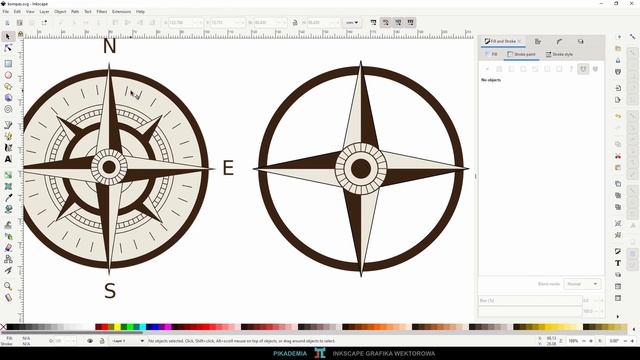Switch to the Stroke style tab
640x360 pixels.
click(x=559, y=54)
